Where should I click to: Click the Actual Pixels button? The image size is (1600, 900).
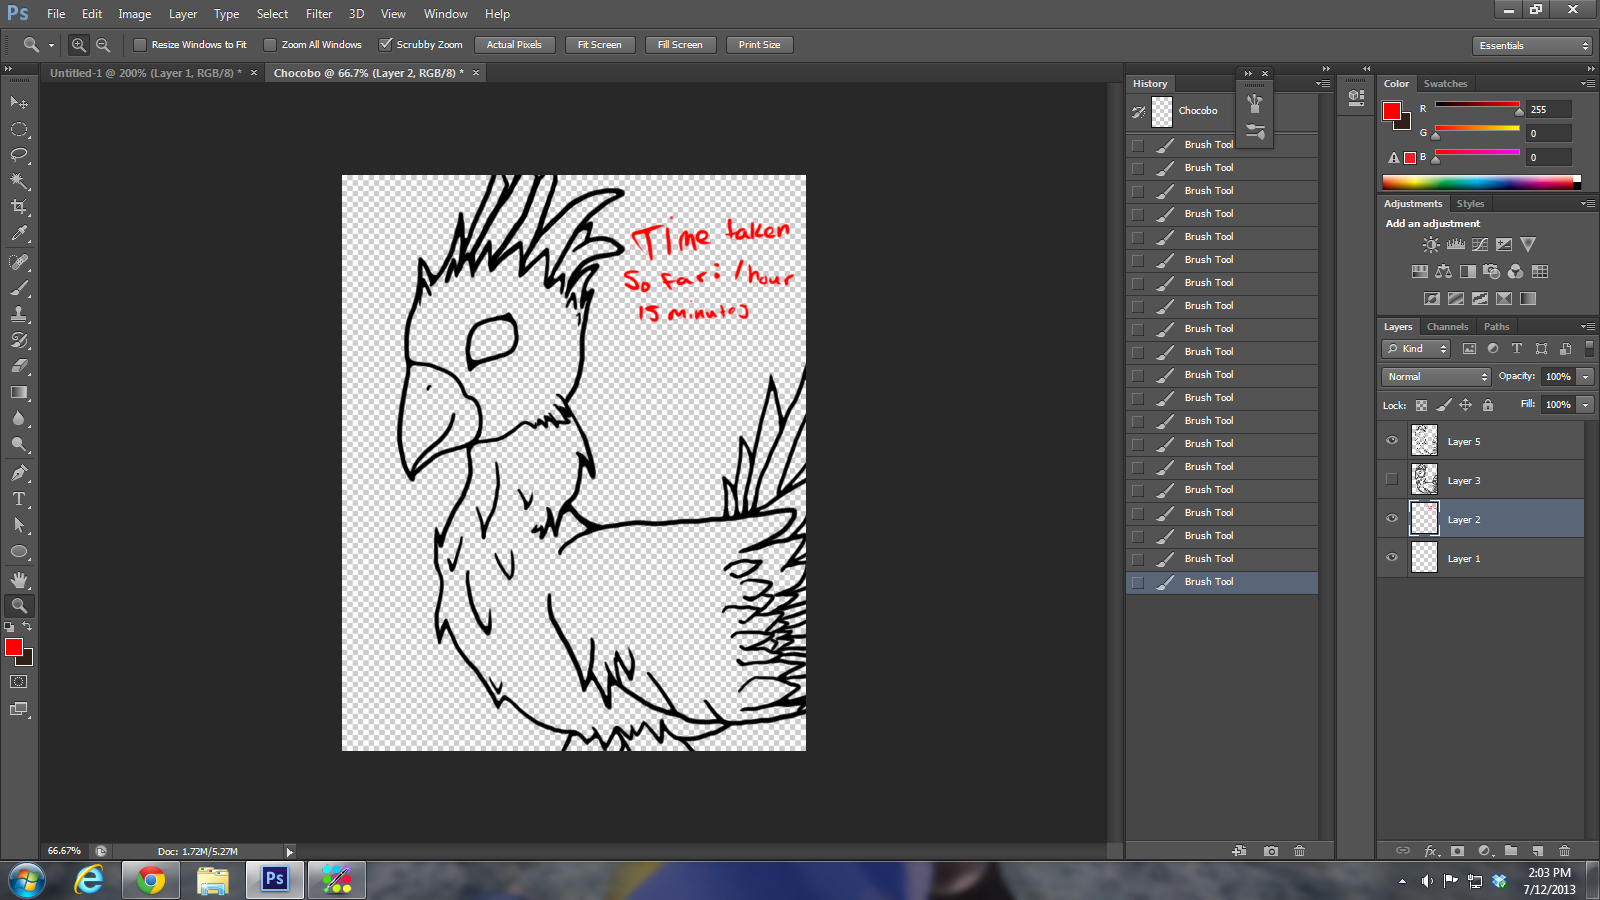tap(514, 45)
